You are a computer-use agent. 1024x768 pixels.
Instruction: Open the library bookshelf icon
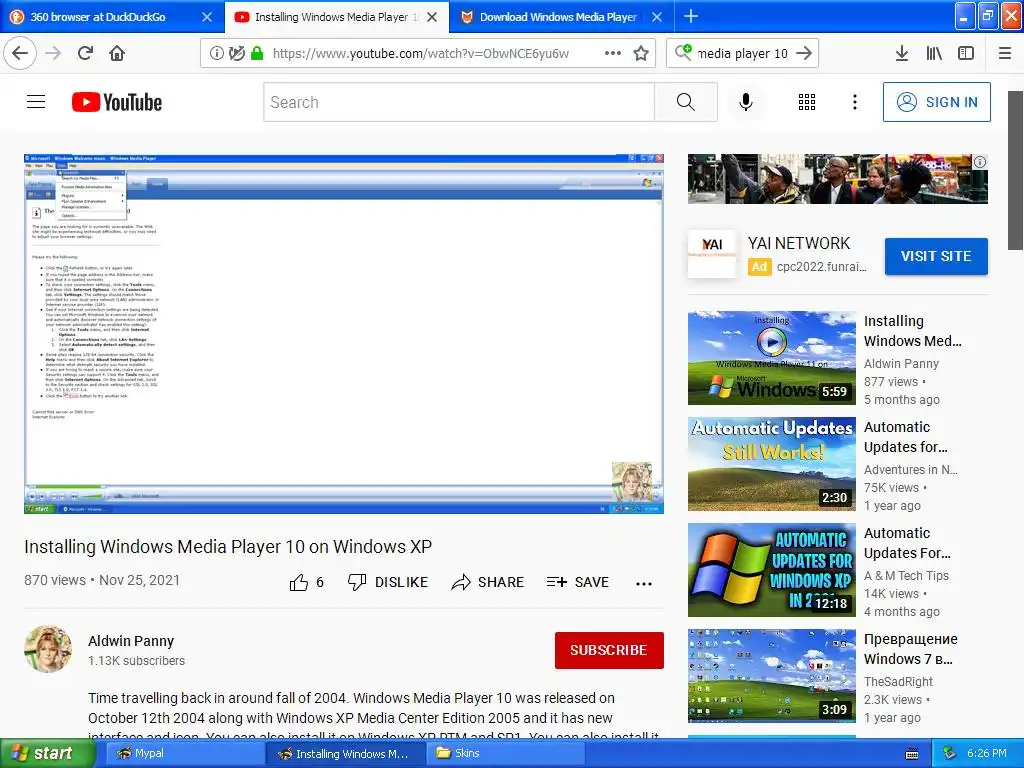click(934, 53)
